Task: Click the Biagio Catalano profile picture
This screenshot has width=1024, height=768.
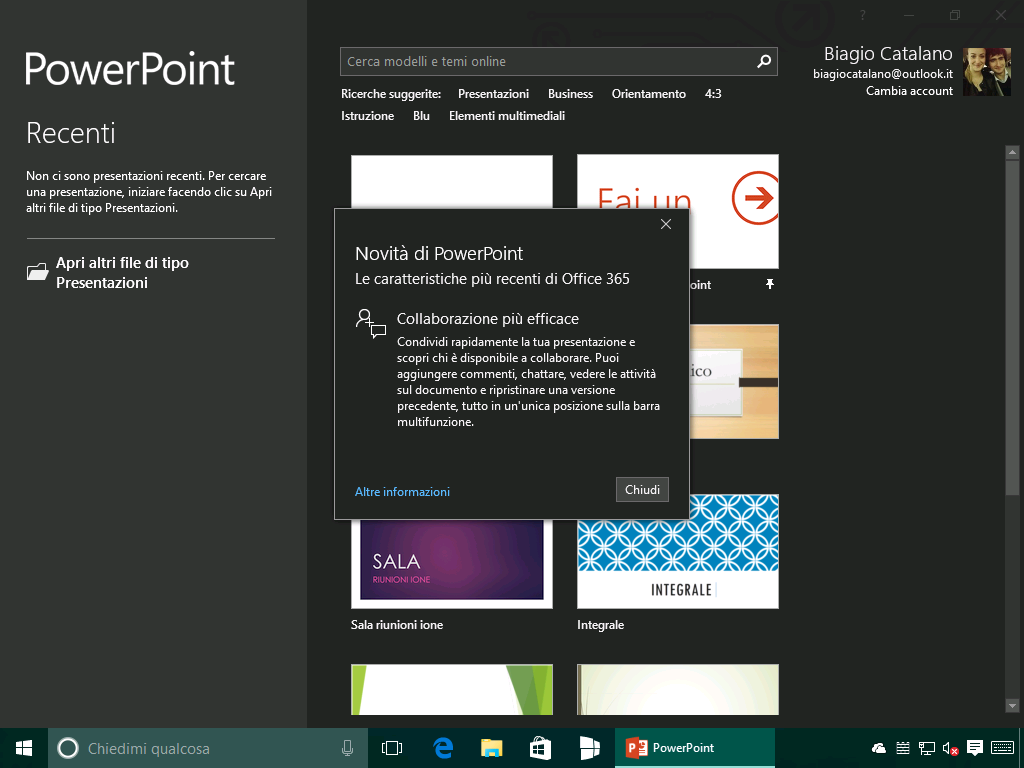Action: tap(986, 72)
